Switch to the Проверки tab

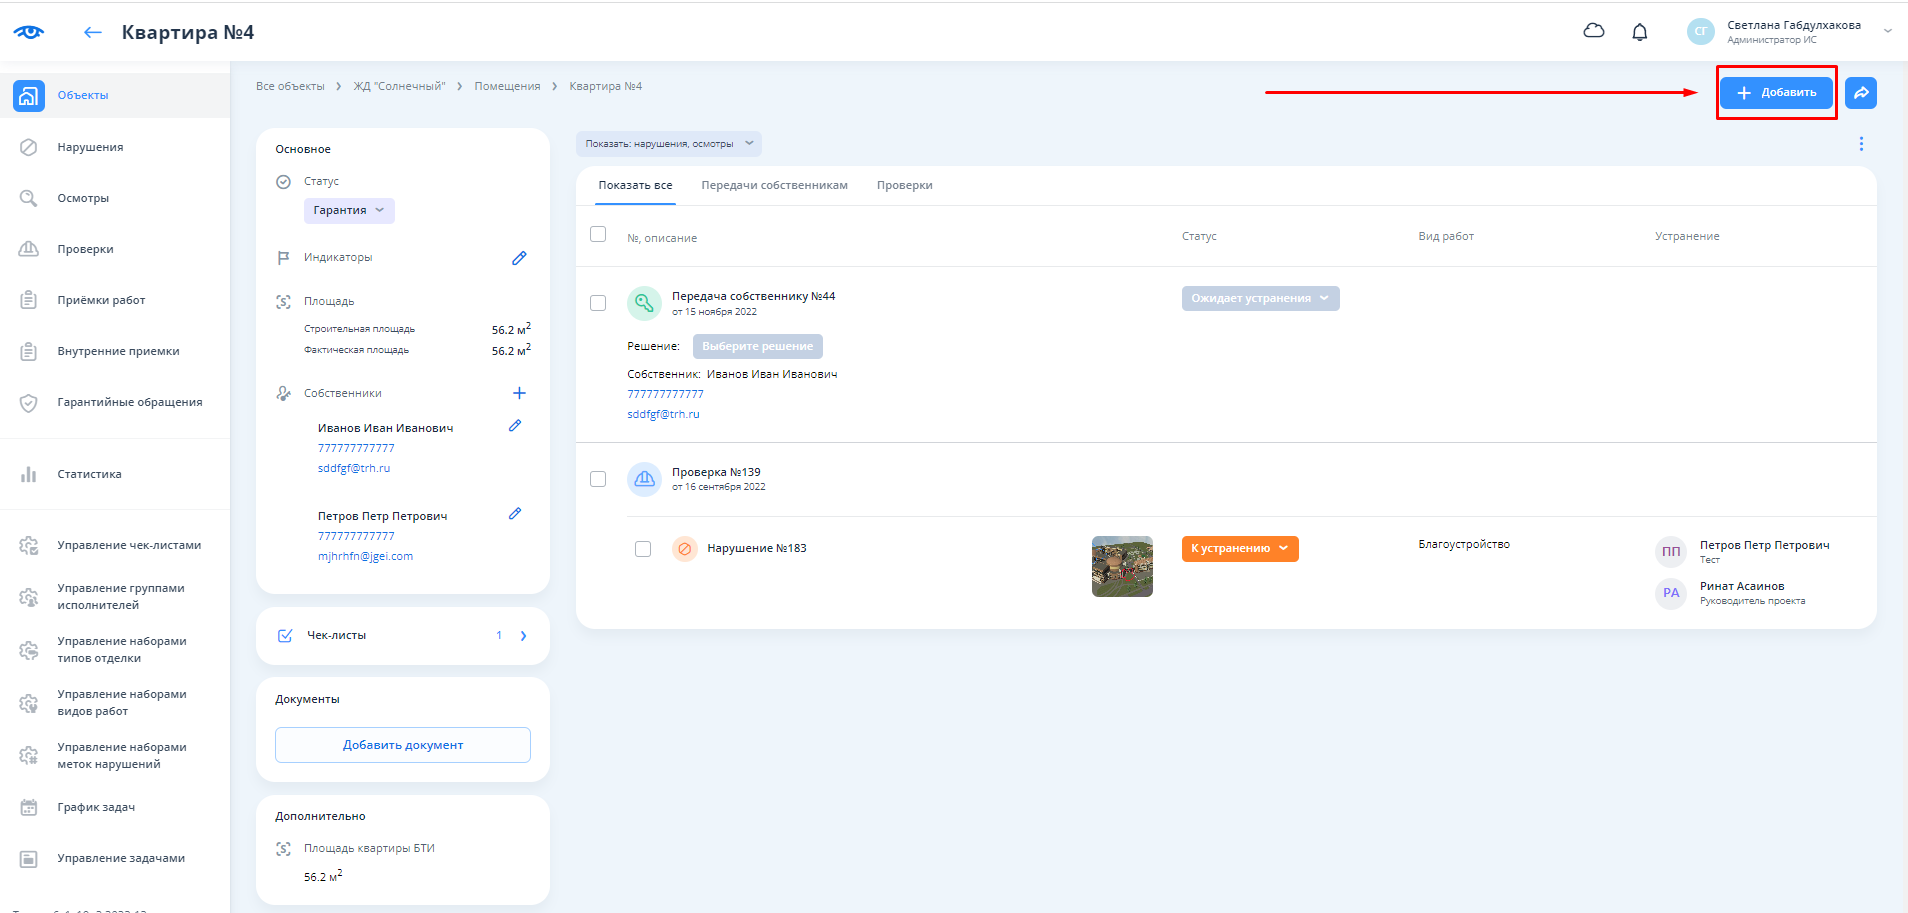(904, 186)
